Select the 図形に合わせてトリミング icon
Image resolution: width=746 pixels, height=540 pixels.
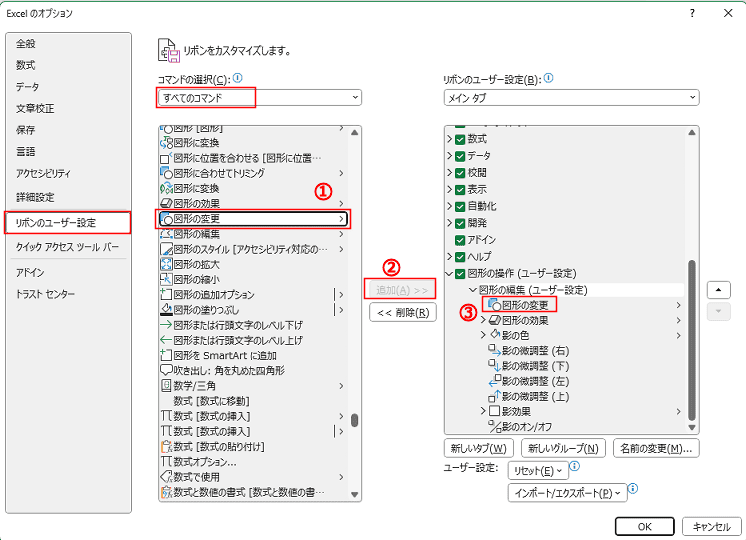click(x=166, y=173)
